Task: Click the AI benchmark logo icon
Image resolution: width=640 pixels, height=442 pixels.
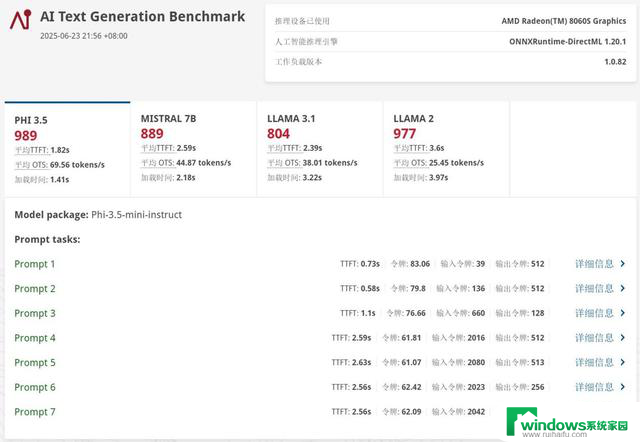Action: 20,19
